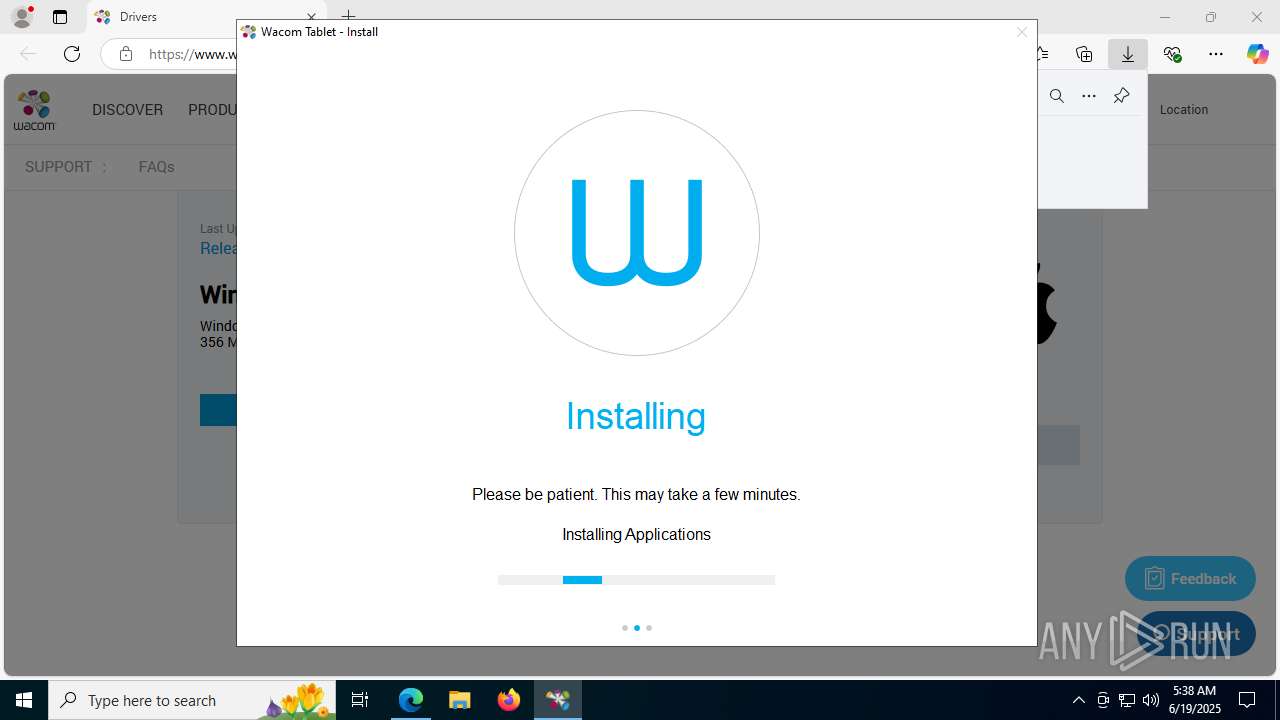1280x720 pixels.
Task: Open Firefox from the taskbar
Action: coord(509,700)
